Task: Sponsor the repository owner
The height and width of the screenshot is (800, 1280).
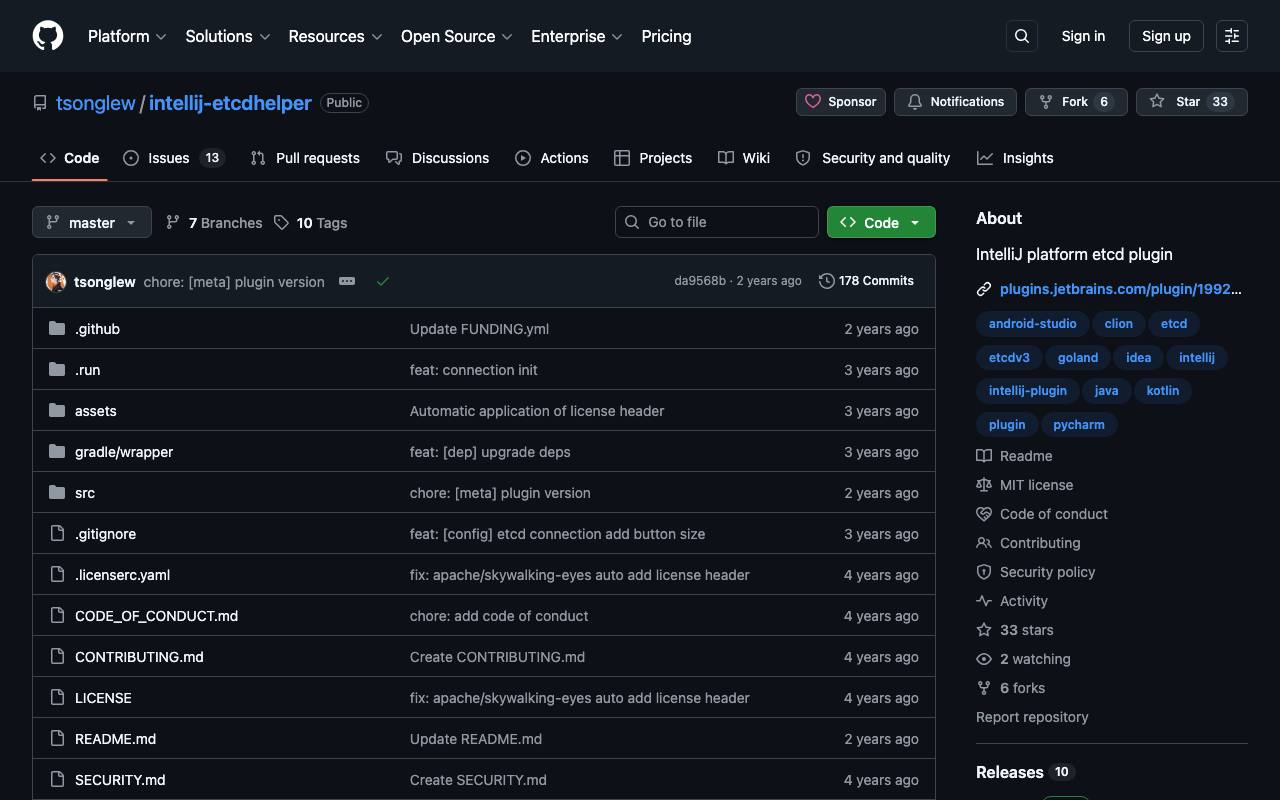Action: coord(840,102)
